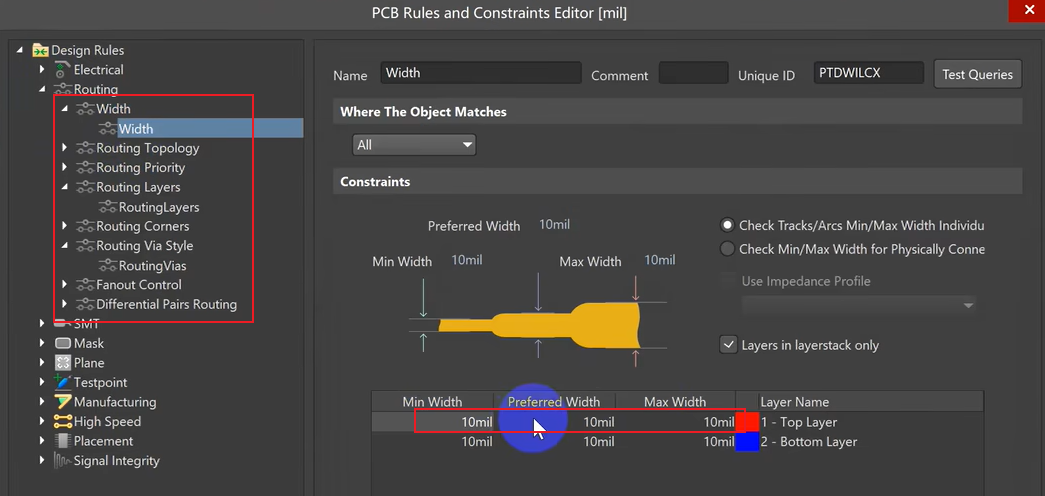Open the impedance profile dropdown
The height and width of the screenshot is (496, 1045).
[858, 305]
